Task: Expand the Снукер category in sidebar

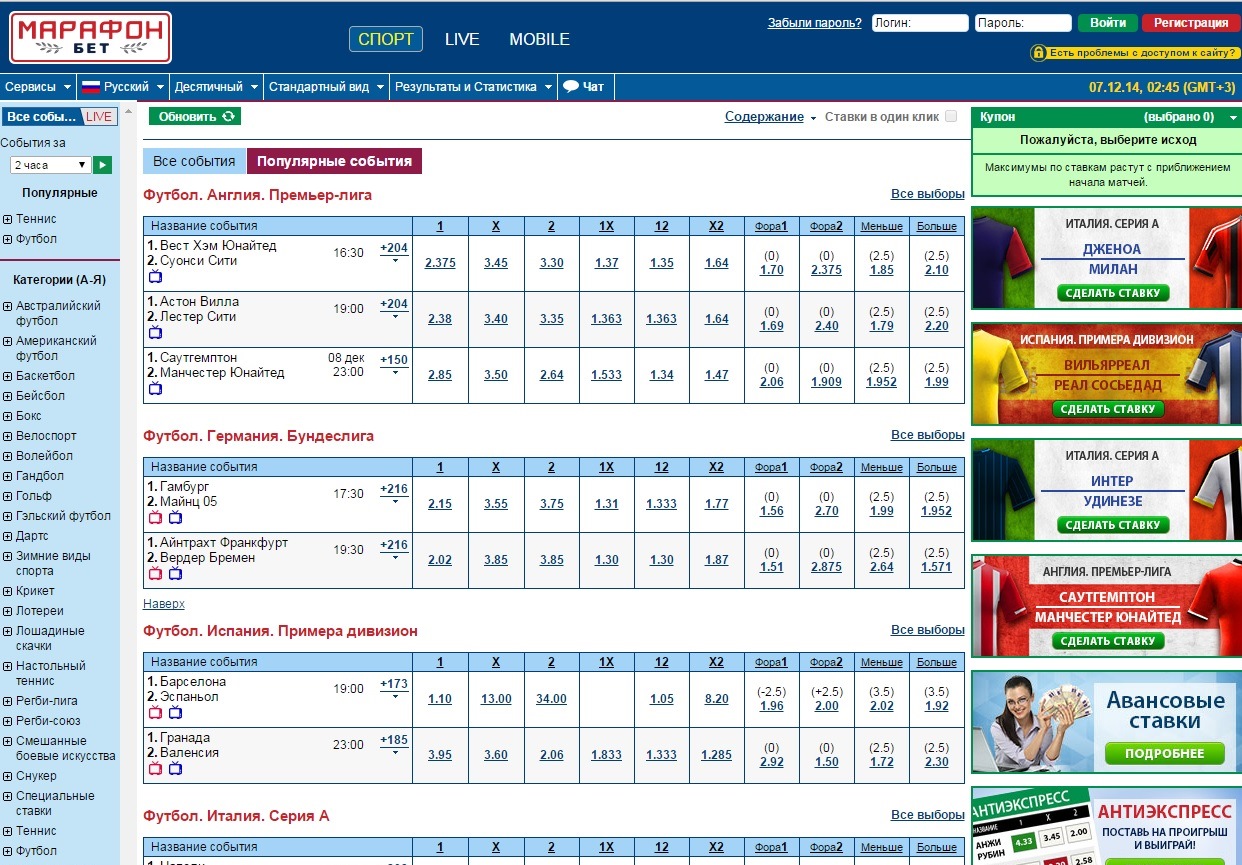Action: (x=7, y=776)
